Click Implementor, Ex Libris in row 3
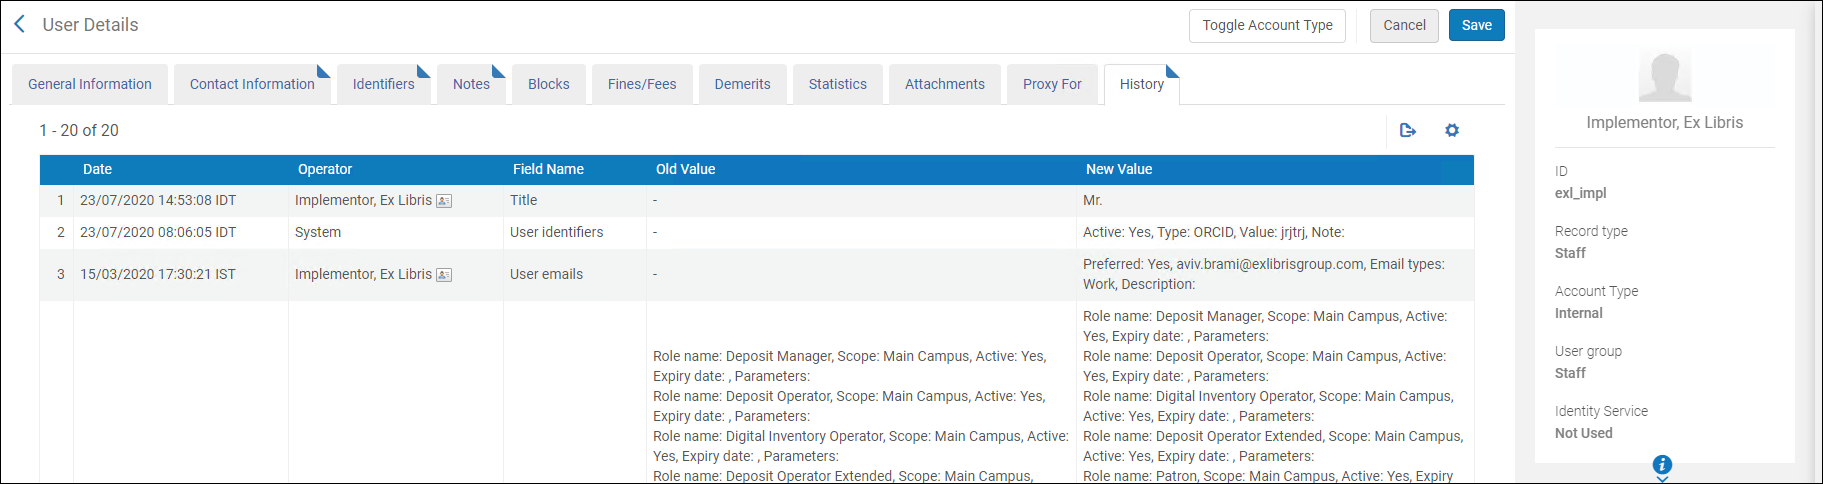The width and height of the screenshot is (1823, 484). click(363, 274)
